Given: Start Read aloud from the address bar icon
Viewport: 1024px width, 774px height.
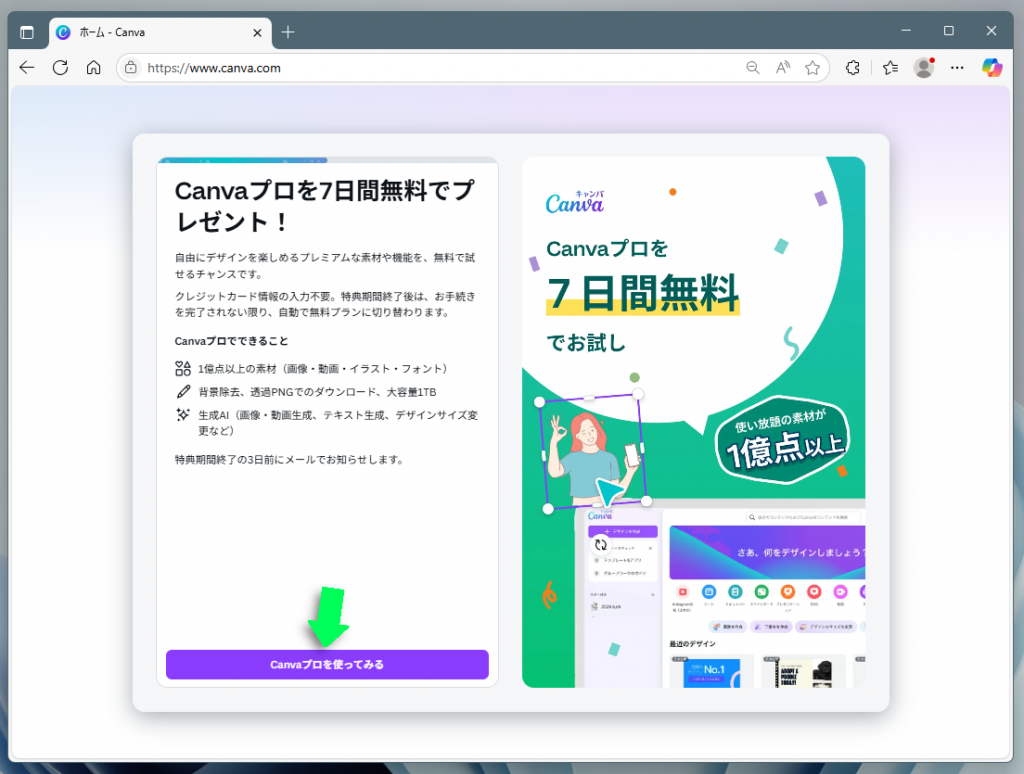Looking at the screenshot, I should pyautogui.click(x=781, y=67).
